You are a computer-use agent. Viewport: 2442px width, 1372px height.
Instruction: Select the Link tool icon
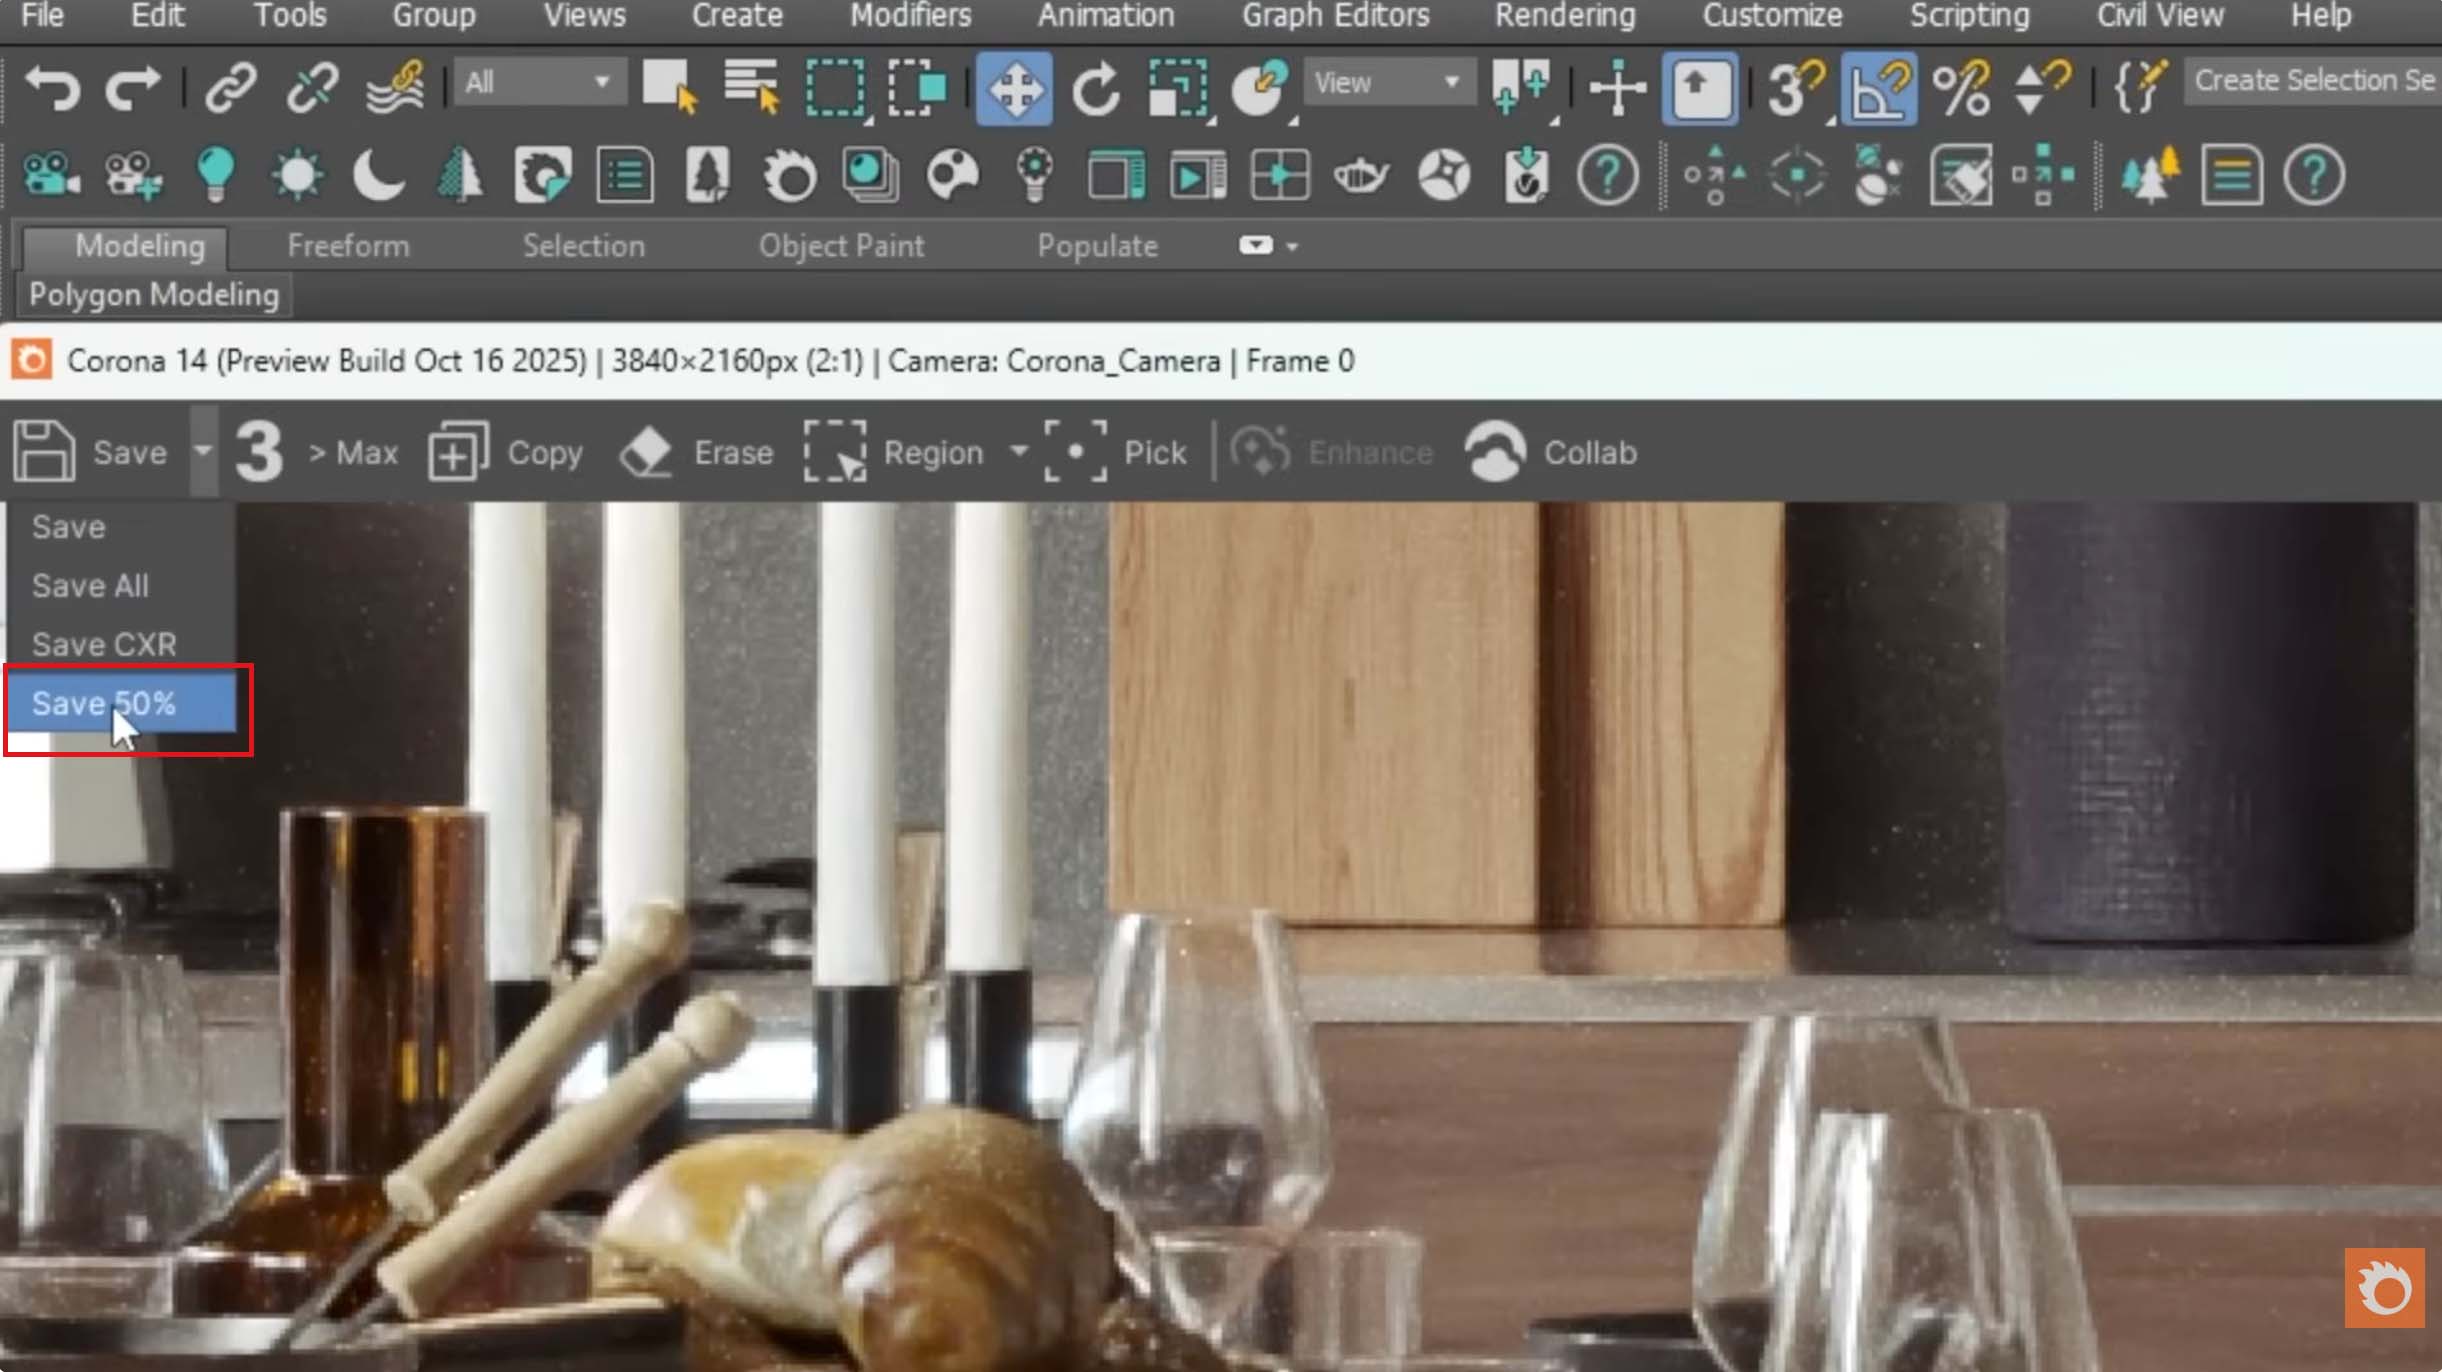pos(231,88)
